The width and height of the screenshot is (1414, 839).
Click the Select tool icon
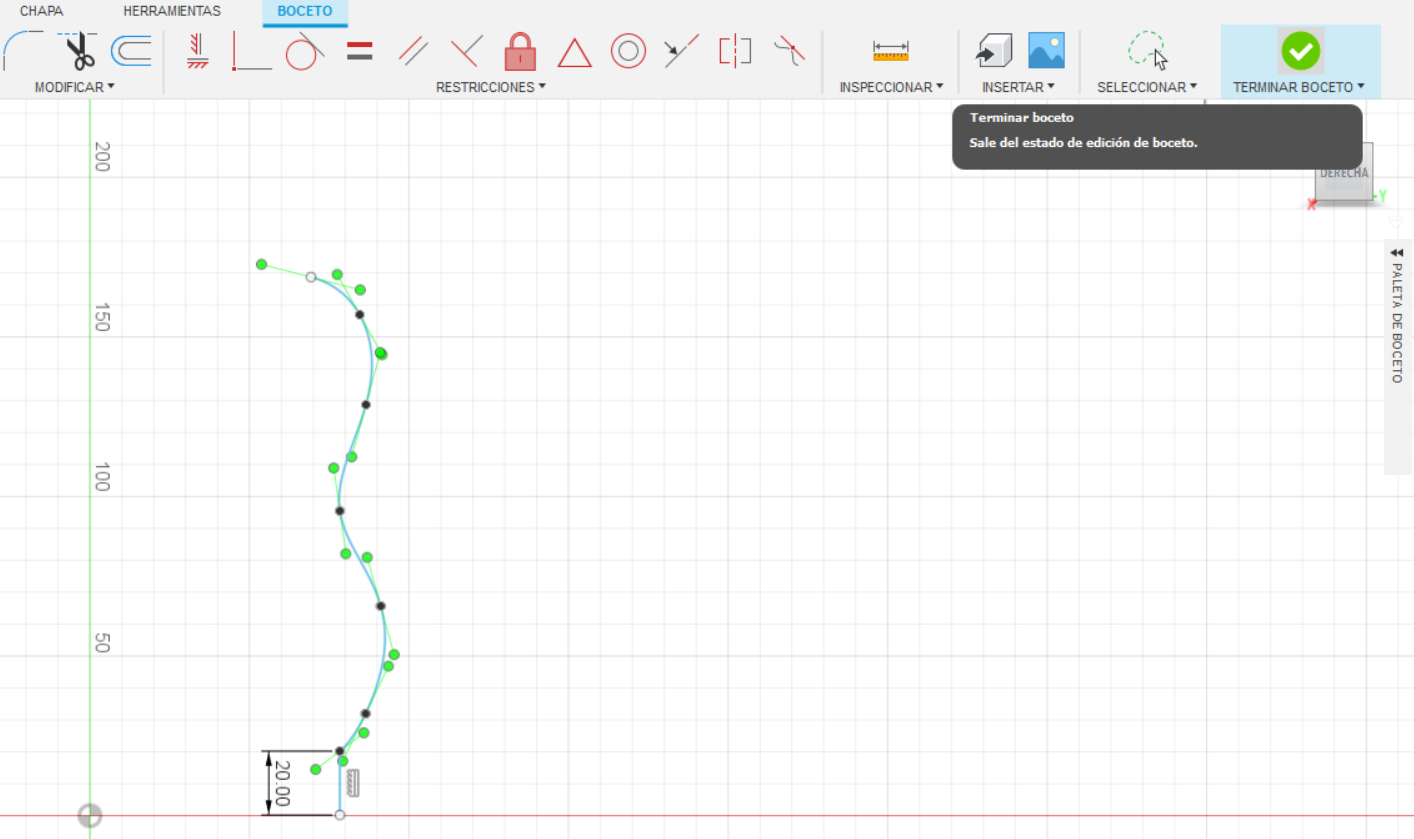[x=1147, y=50]
